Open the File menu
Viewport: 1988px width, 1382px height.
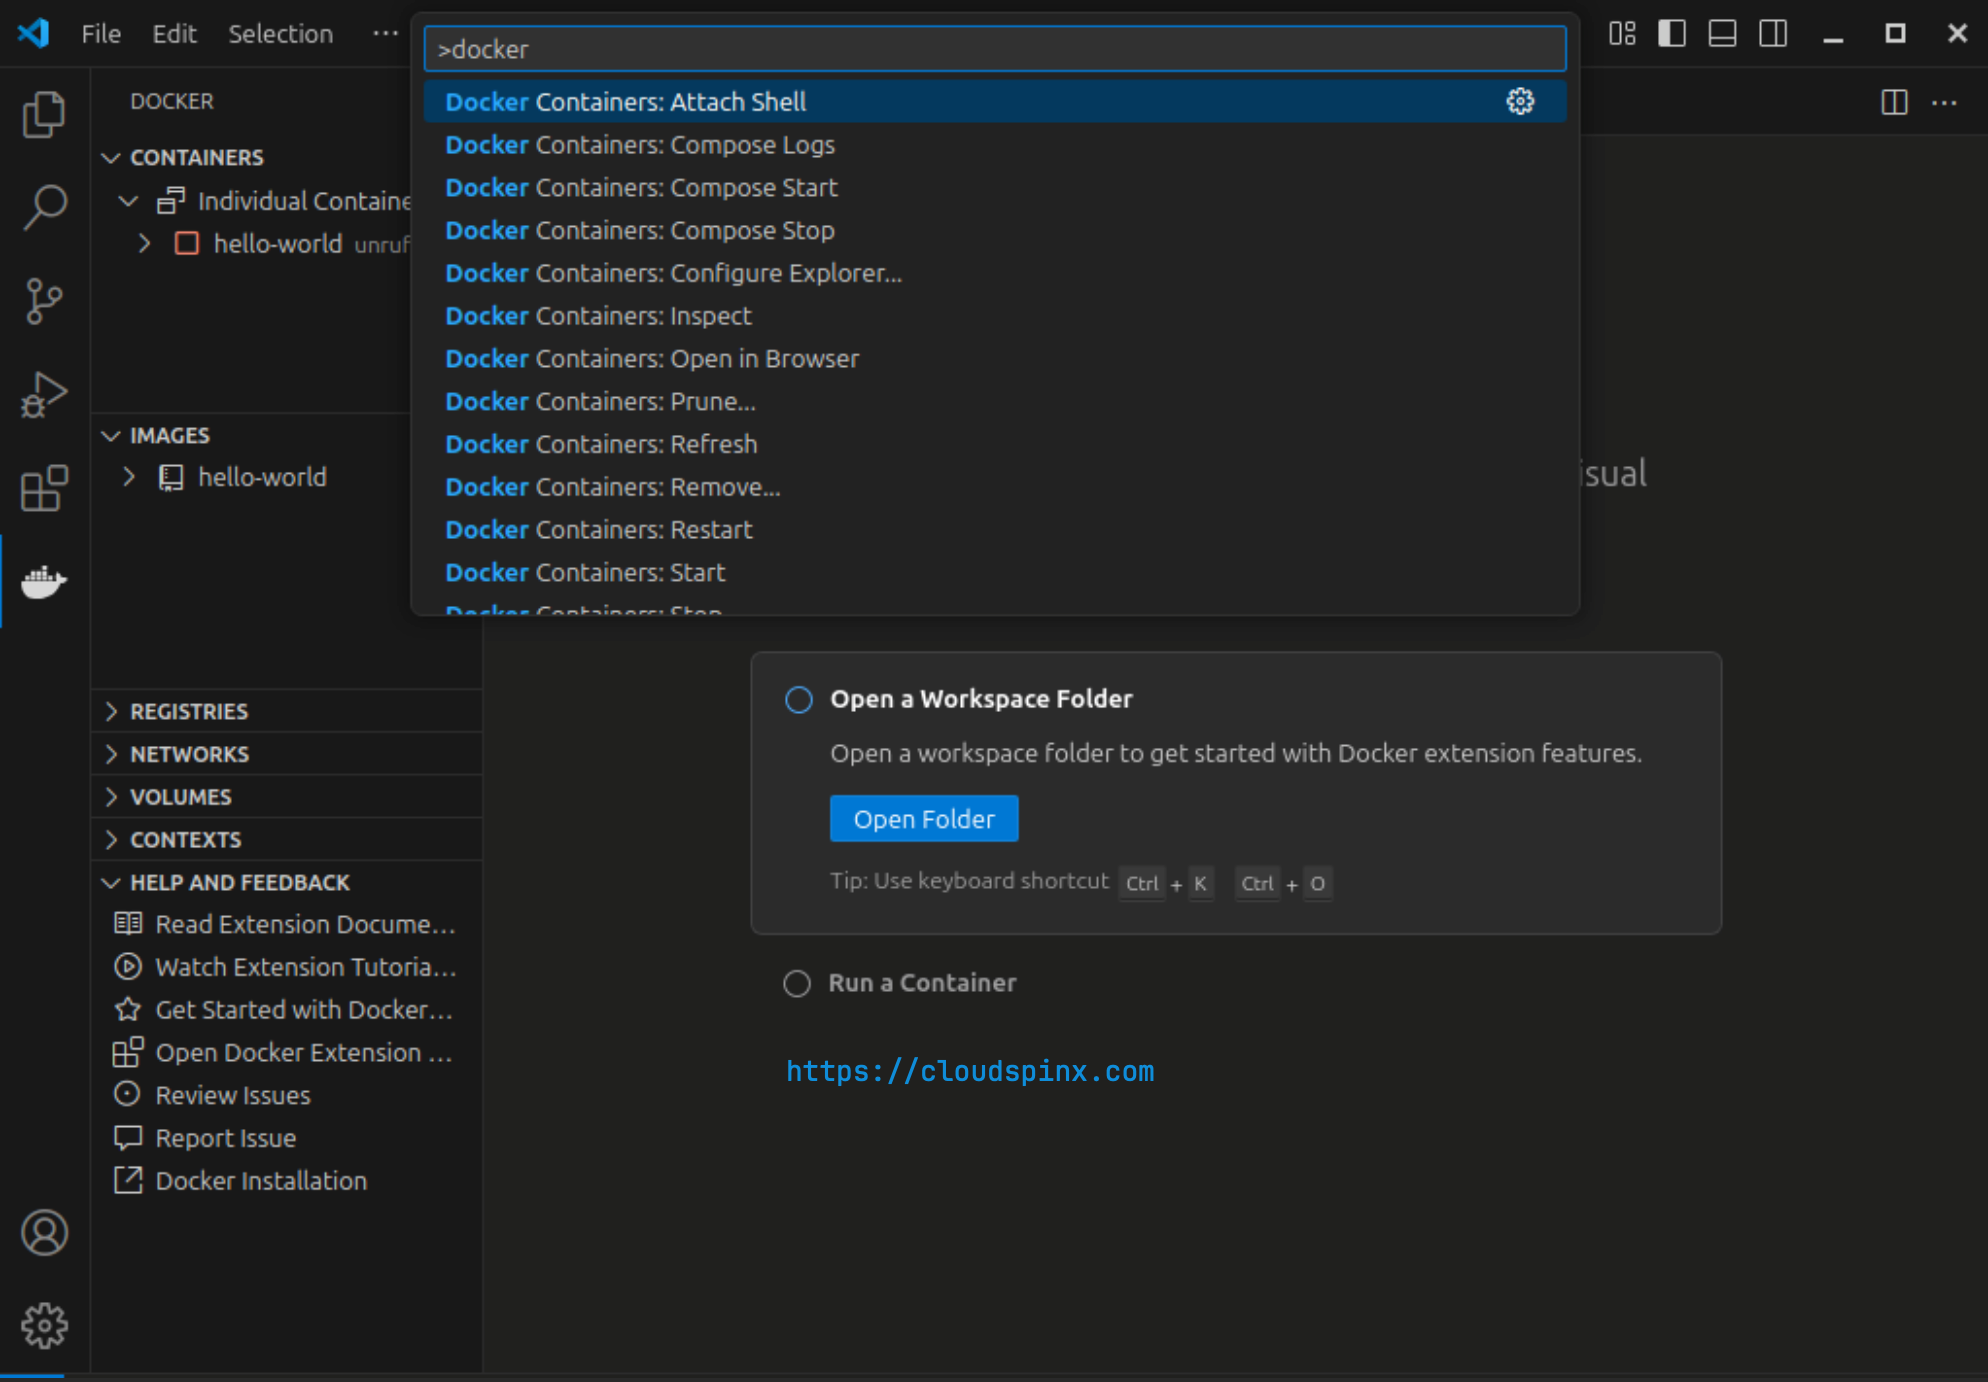[x=100, y=33]
